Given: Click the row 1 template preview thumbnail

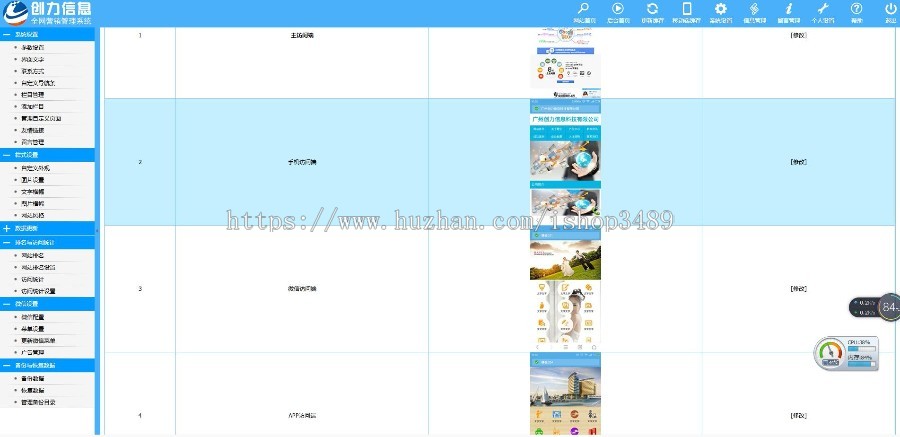Looking at the screenshot, I should pos(565,63).
